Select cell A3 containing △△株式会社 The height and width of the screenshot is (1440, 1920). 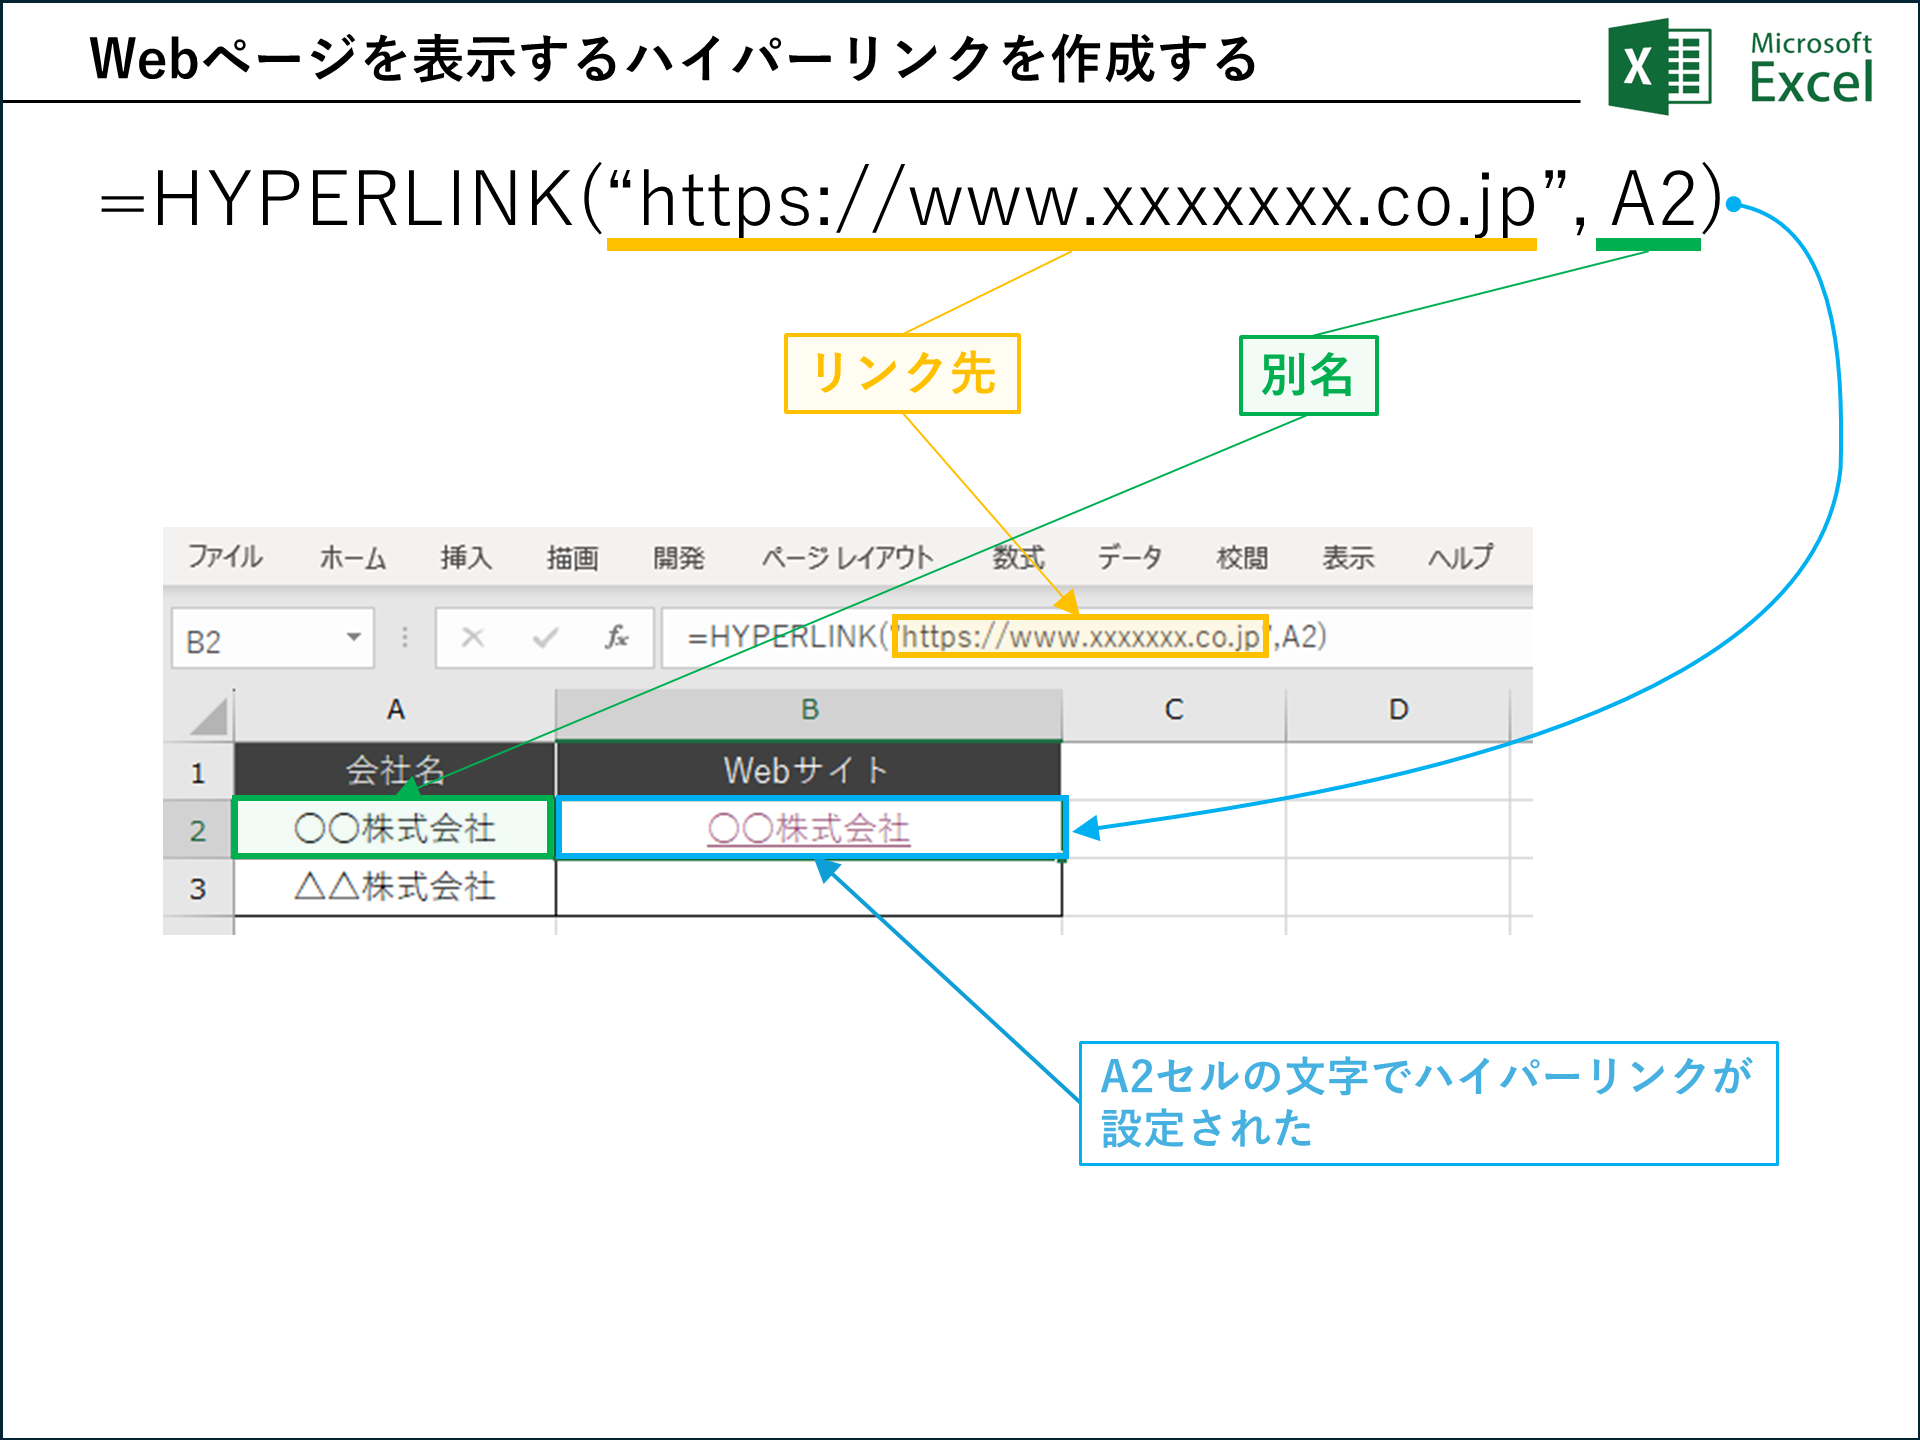tap(395, 887)
